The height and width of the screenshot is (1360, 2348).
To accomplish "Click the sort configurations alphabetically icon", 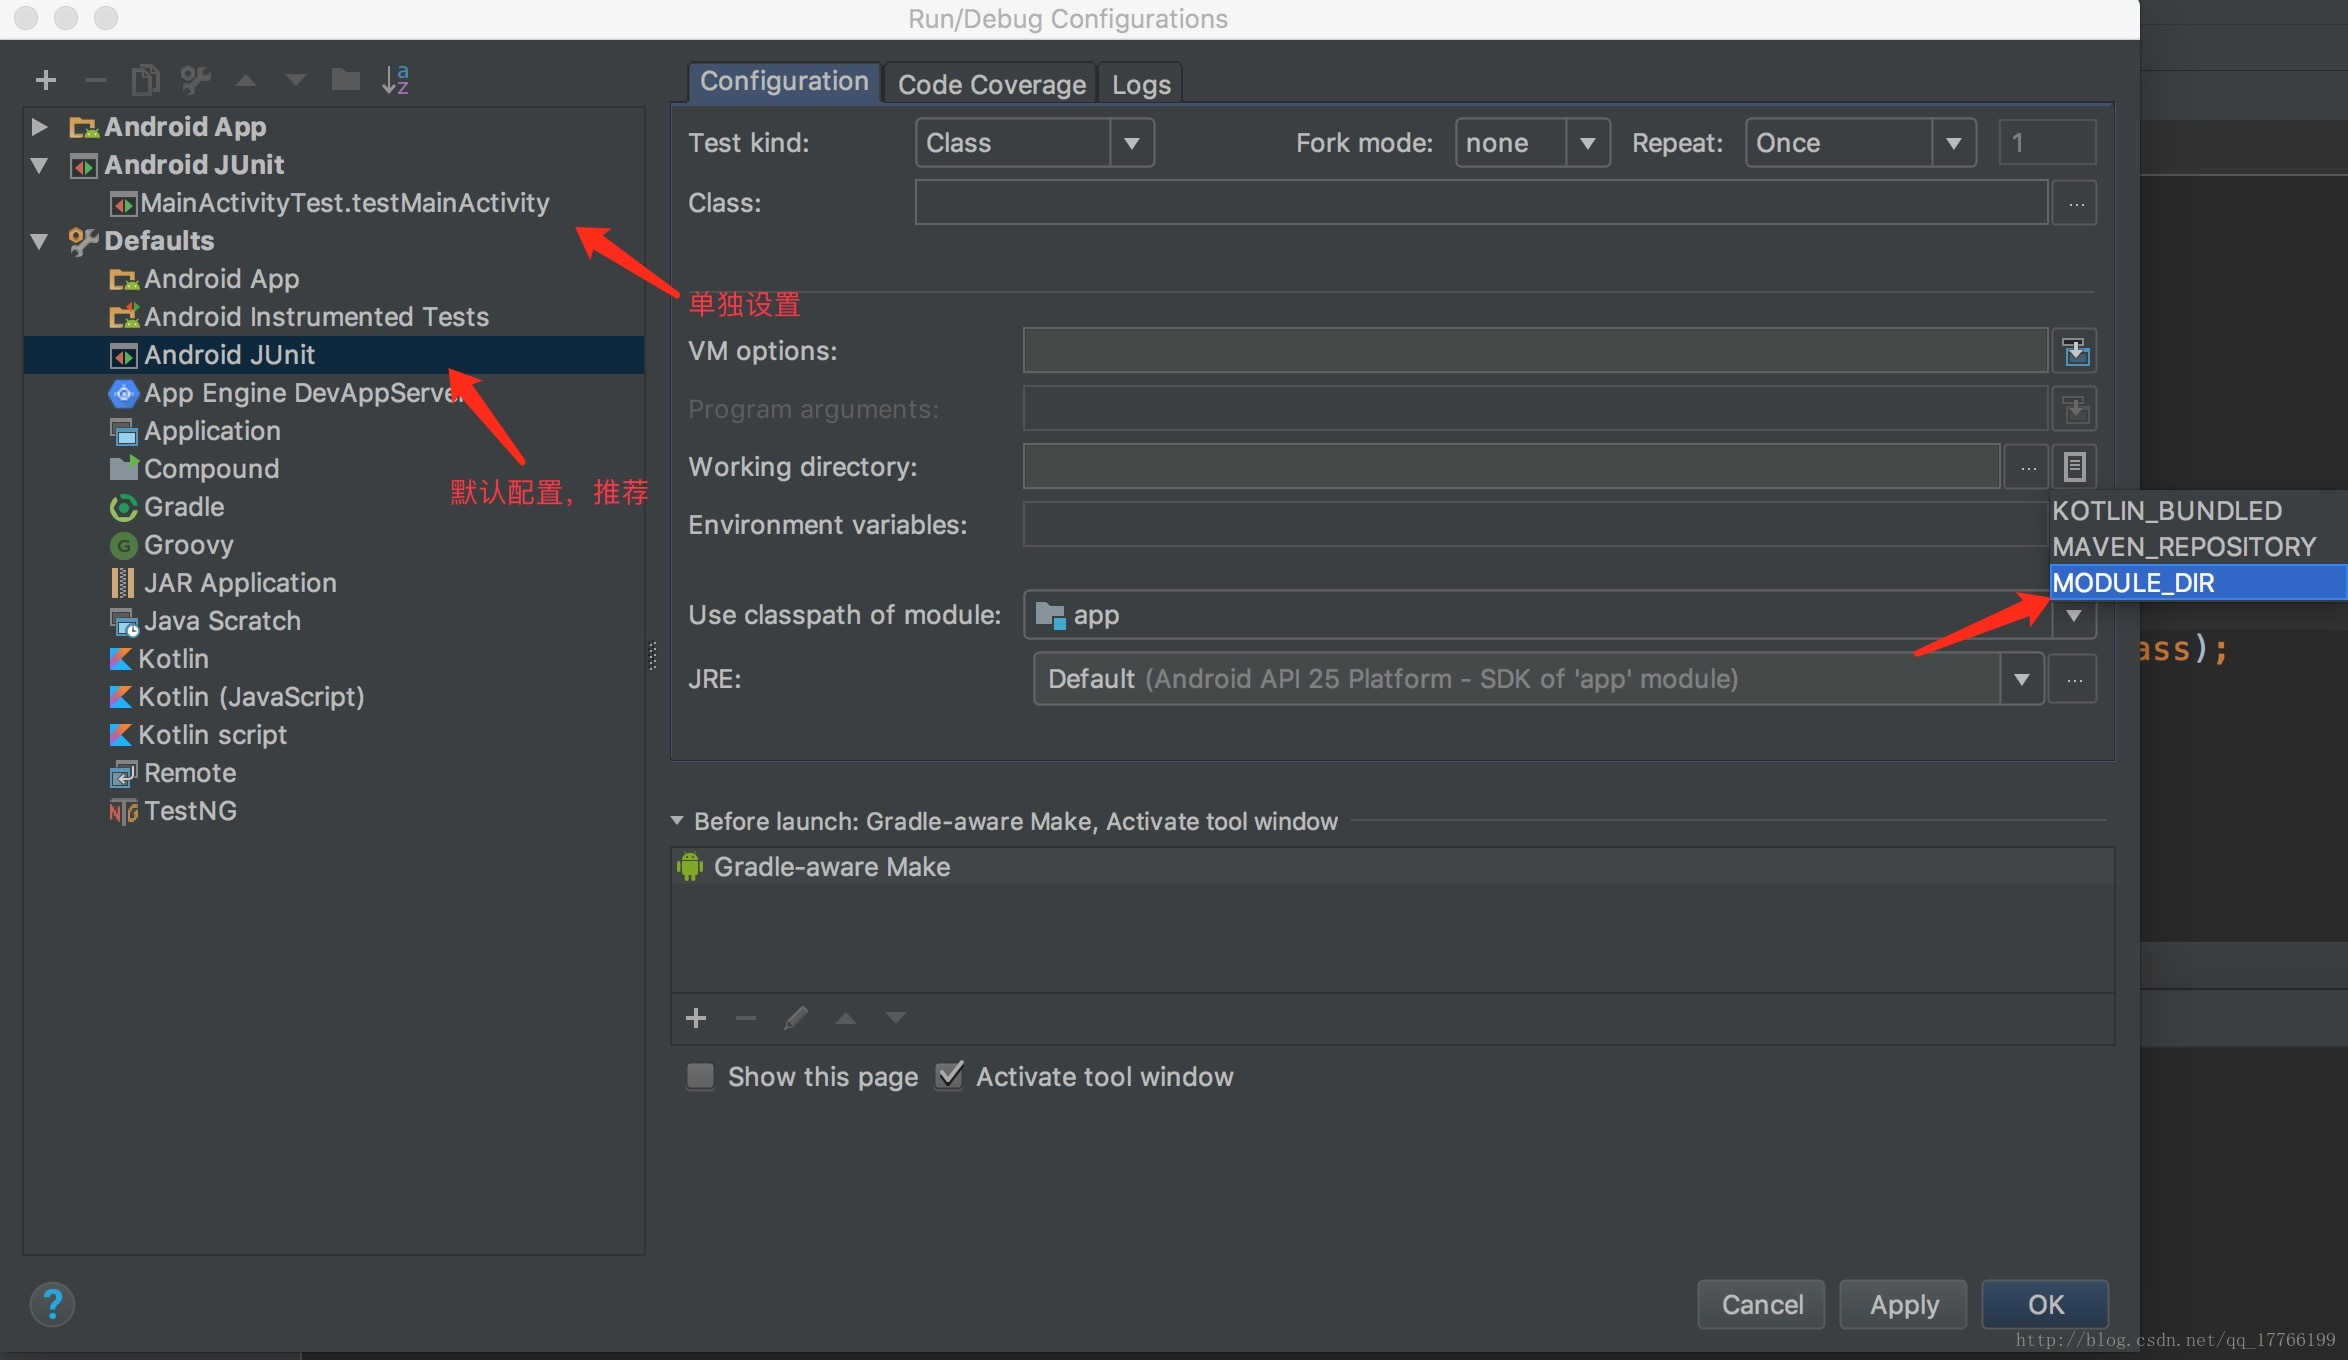I will pos(396,80).
